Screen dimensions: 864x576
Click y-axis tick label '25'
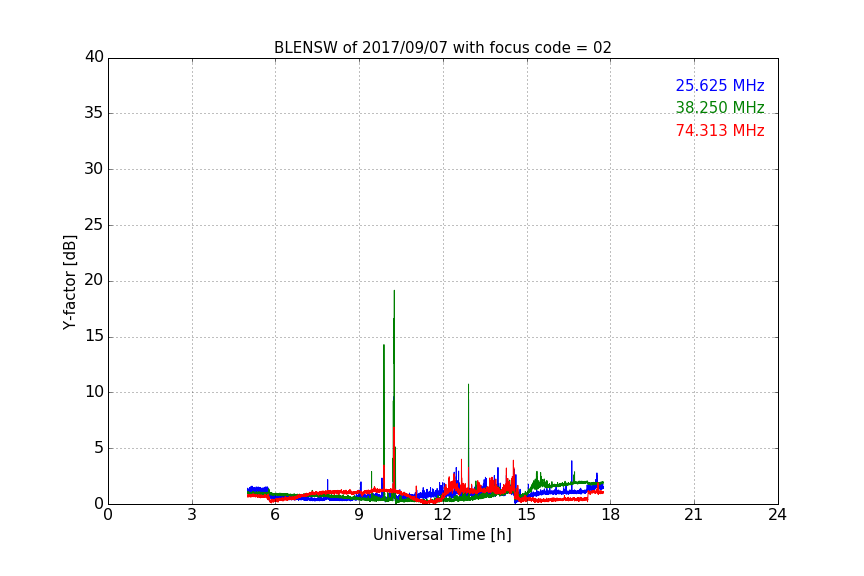[94, 225]
